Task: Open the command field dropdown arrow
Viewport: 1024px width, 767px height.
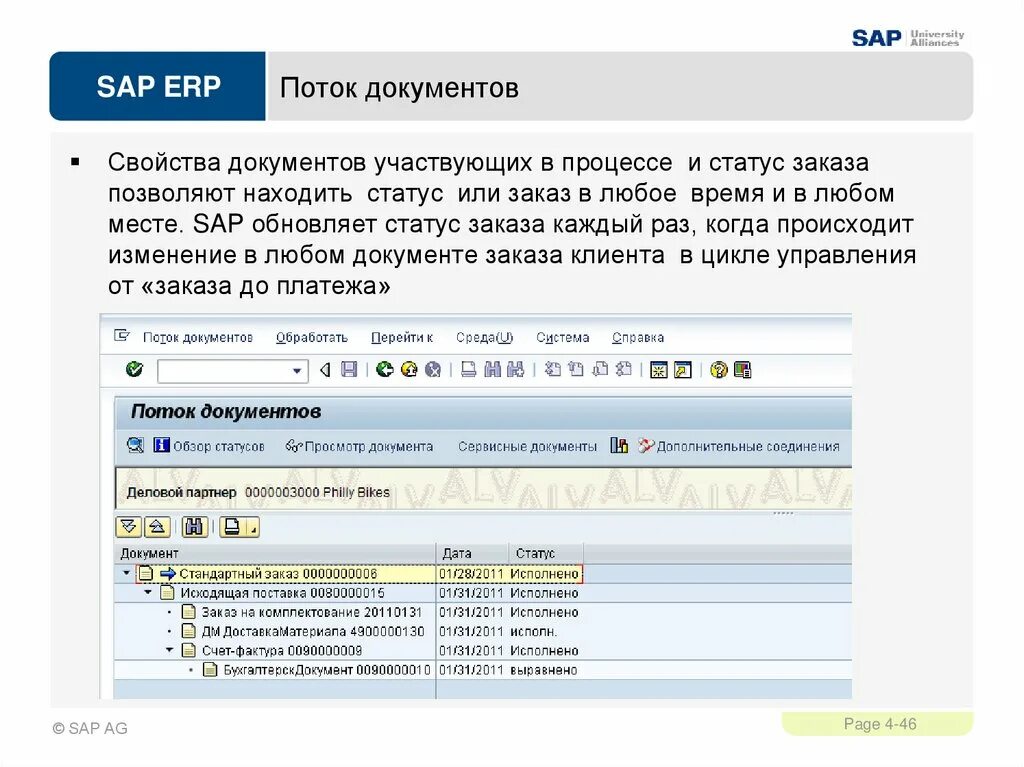Action: pyautogui.click(x=298, y=371)
